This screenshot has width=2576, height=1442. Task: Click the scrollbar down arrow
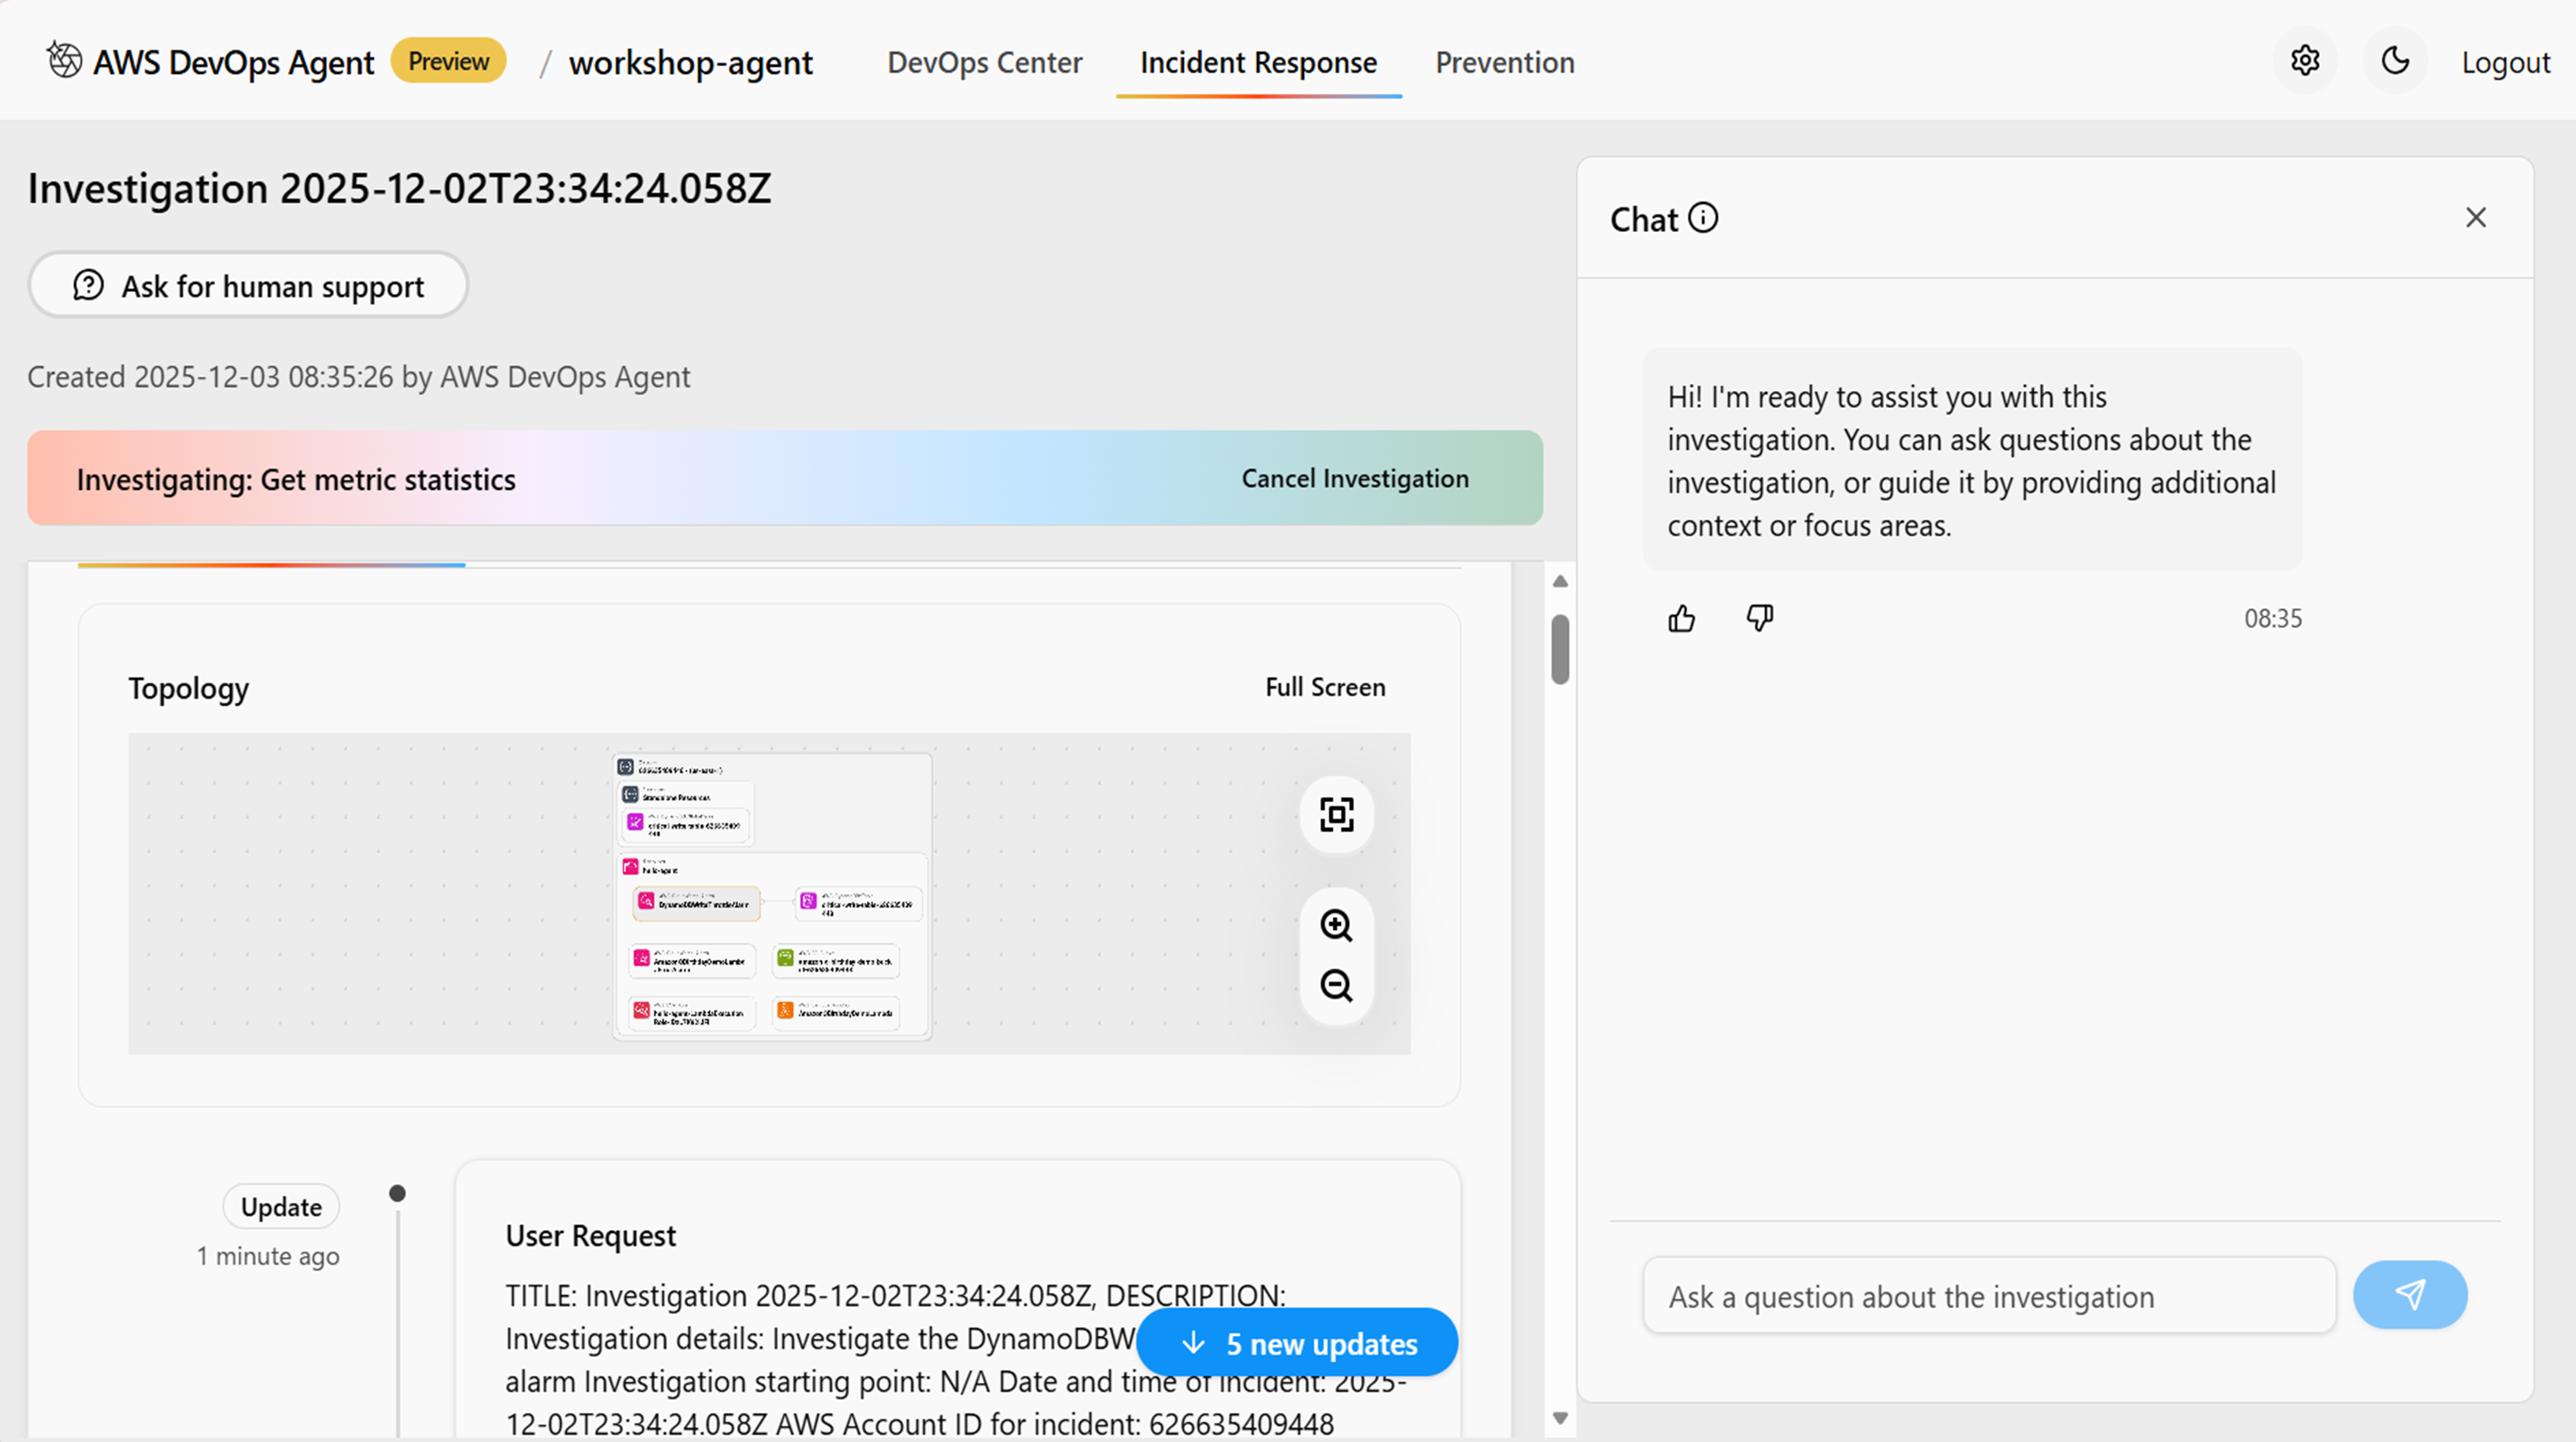click(1560, 1418)
